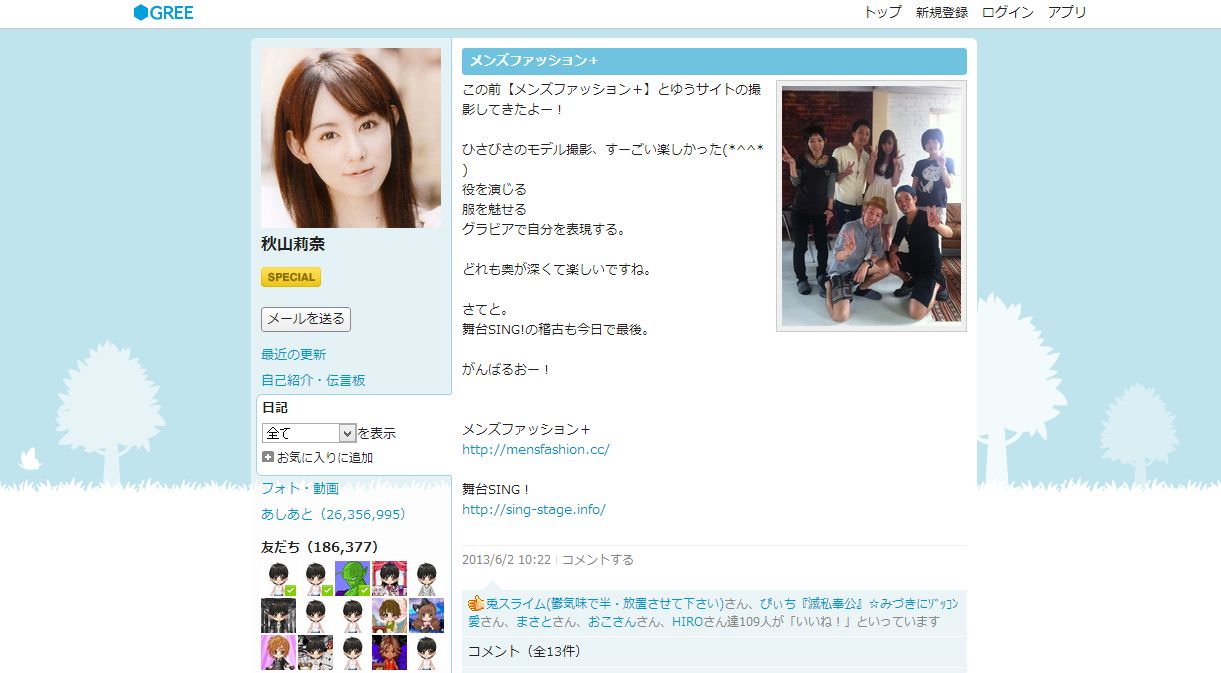Click the green checkmark badge on first friend avatar
The width and height of the screenshot is (1221, 673).
(x=289, y=588)
